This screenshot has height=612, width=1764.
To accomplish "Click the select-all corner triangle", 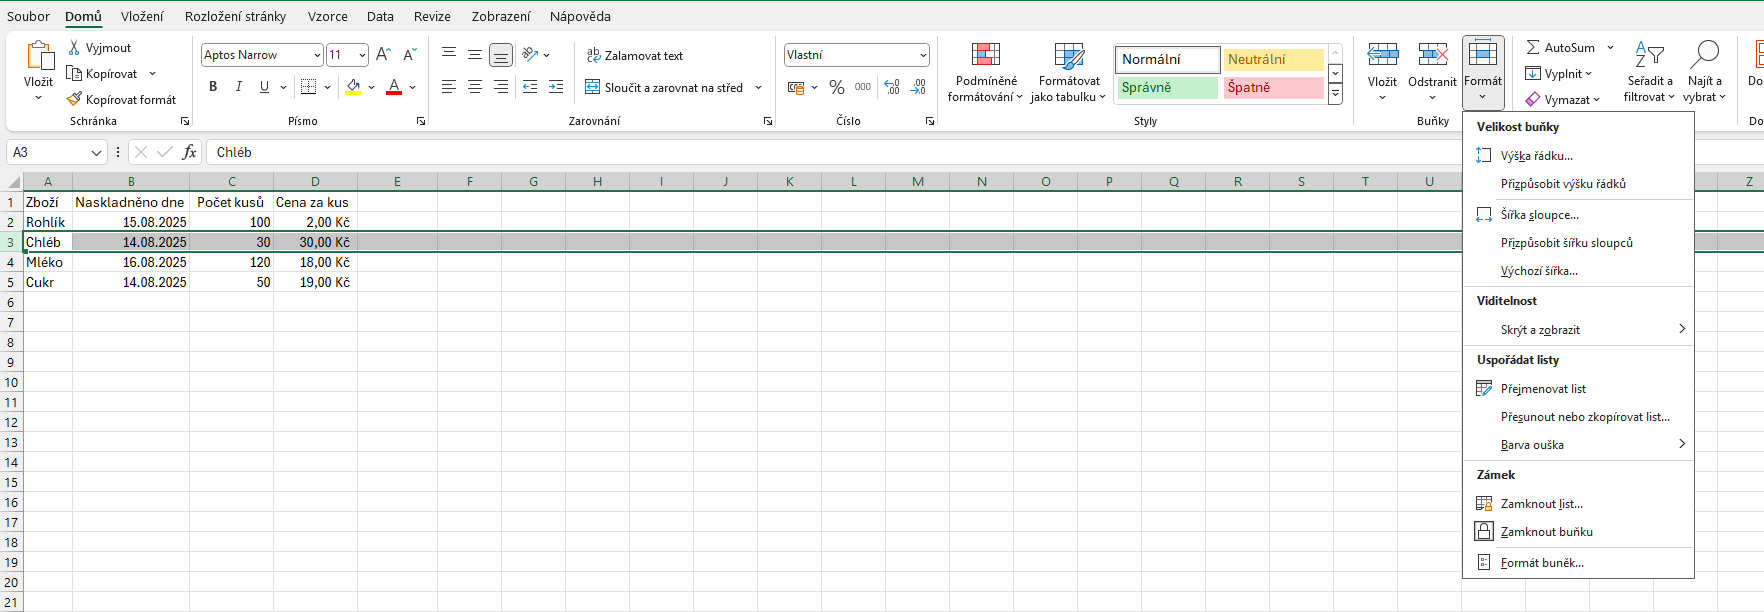I will [x=13, y=181].
